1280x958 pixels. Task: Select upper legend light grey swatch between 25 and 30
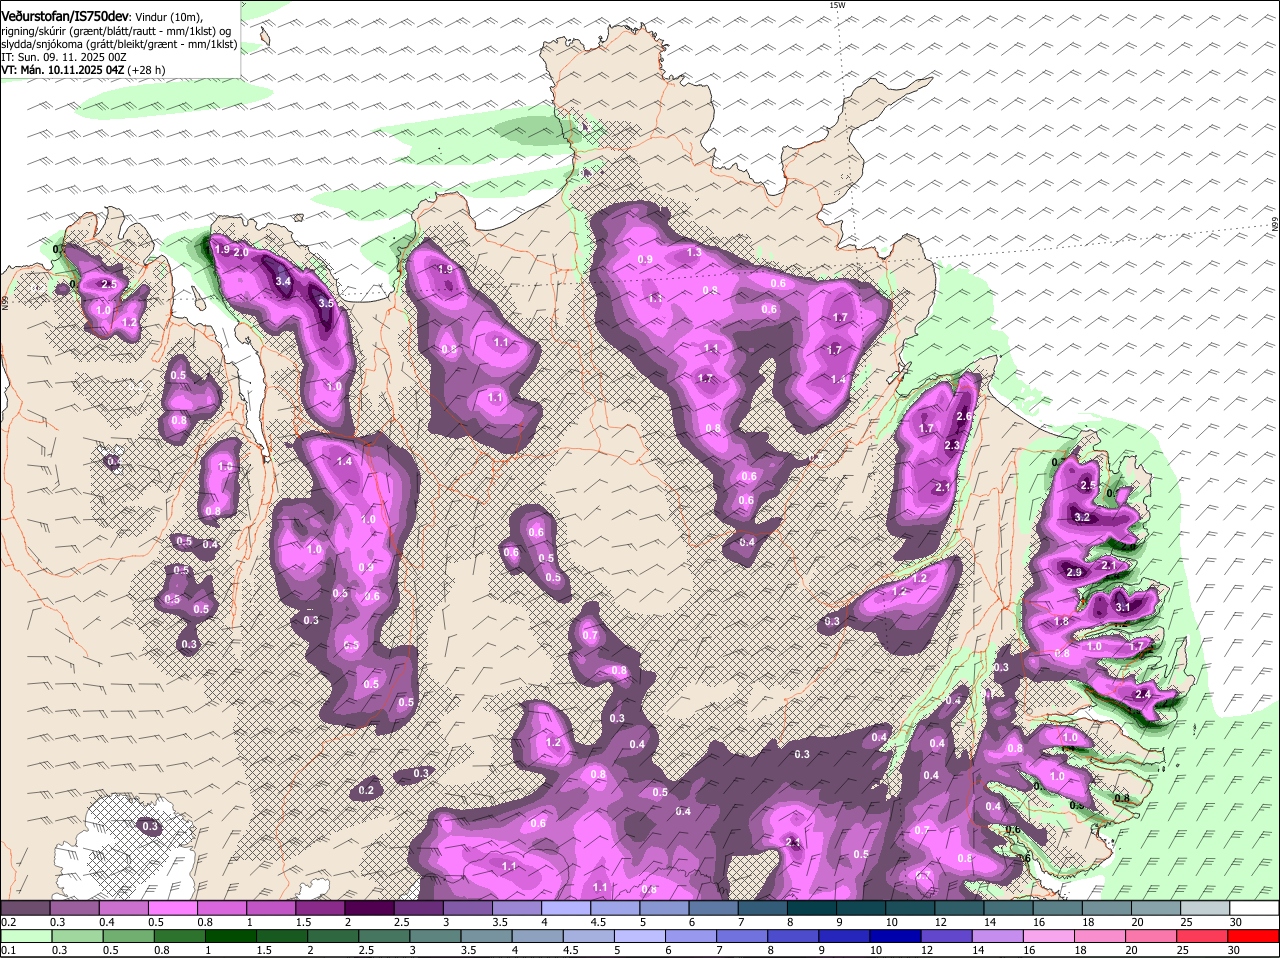point(1205,907)
